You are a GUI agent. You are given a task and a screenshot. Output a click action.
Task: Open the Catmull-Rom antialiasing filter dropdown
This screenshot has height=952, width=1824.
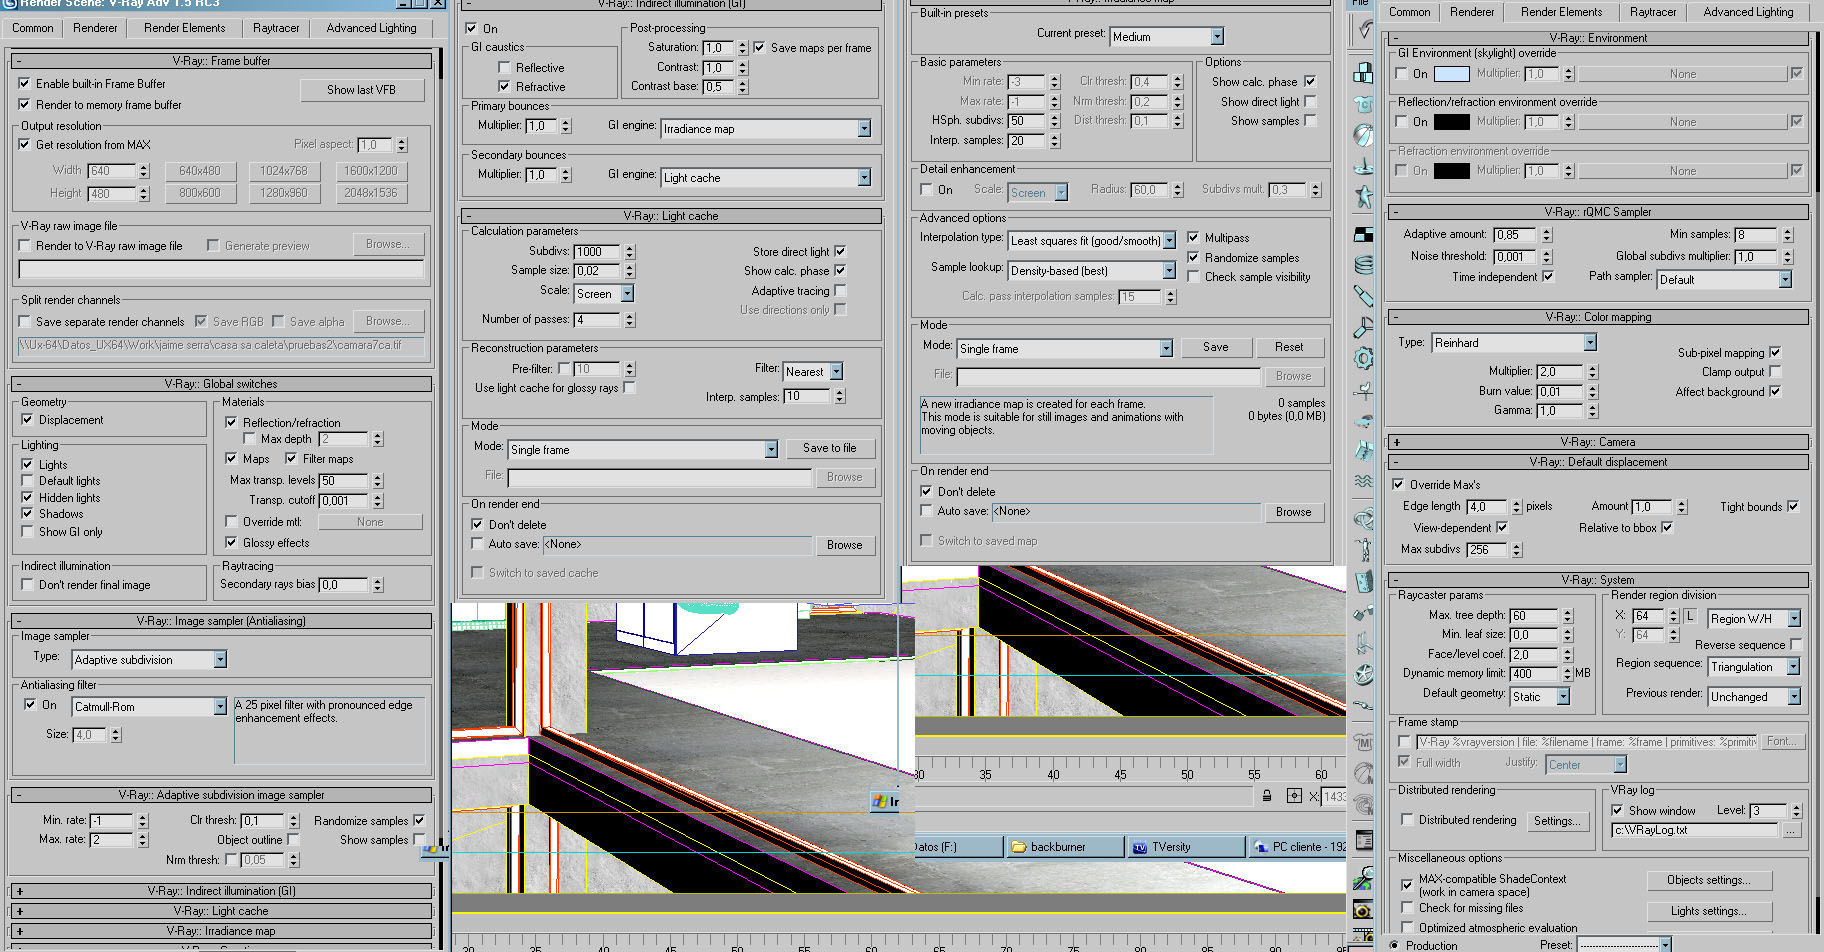pos(150,707)
